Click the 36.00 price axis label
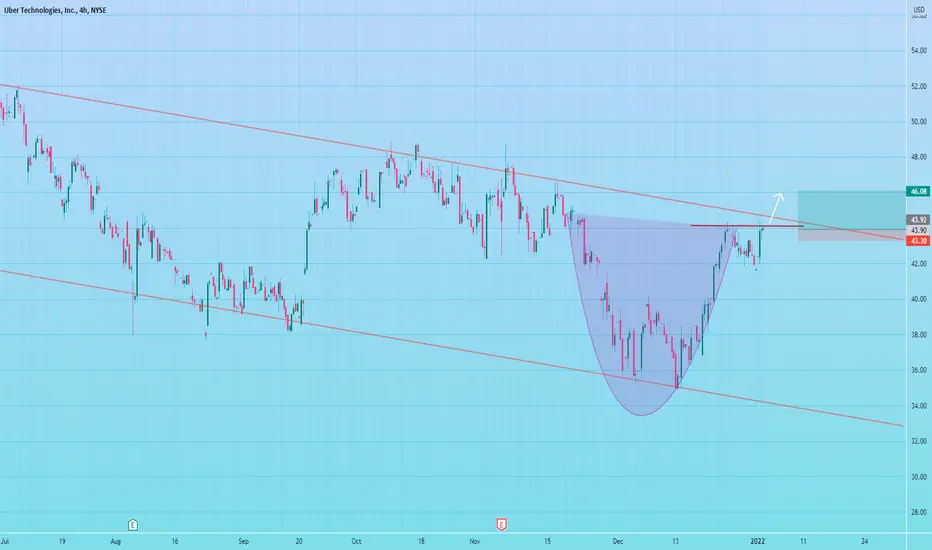The height and width of the screenshot is (550, 932). (918, 370)
